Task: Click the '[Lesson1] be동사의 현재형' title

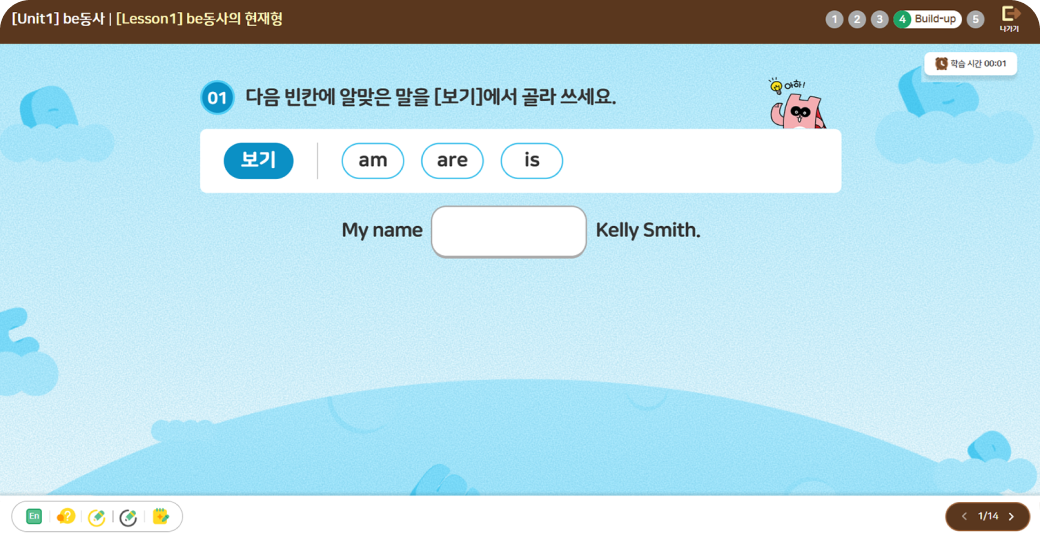Action: (199, 19)
